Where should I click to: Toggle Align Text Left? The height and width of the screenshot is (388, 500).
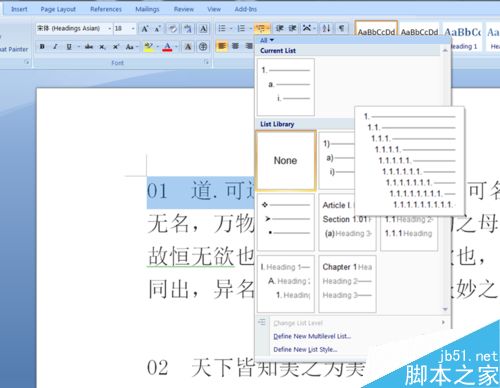pos(222,46)
